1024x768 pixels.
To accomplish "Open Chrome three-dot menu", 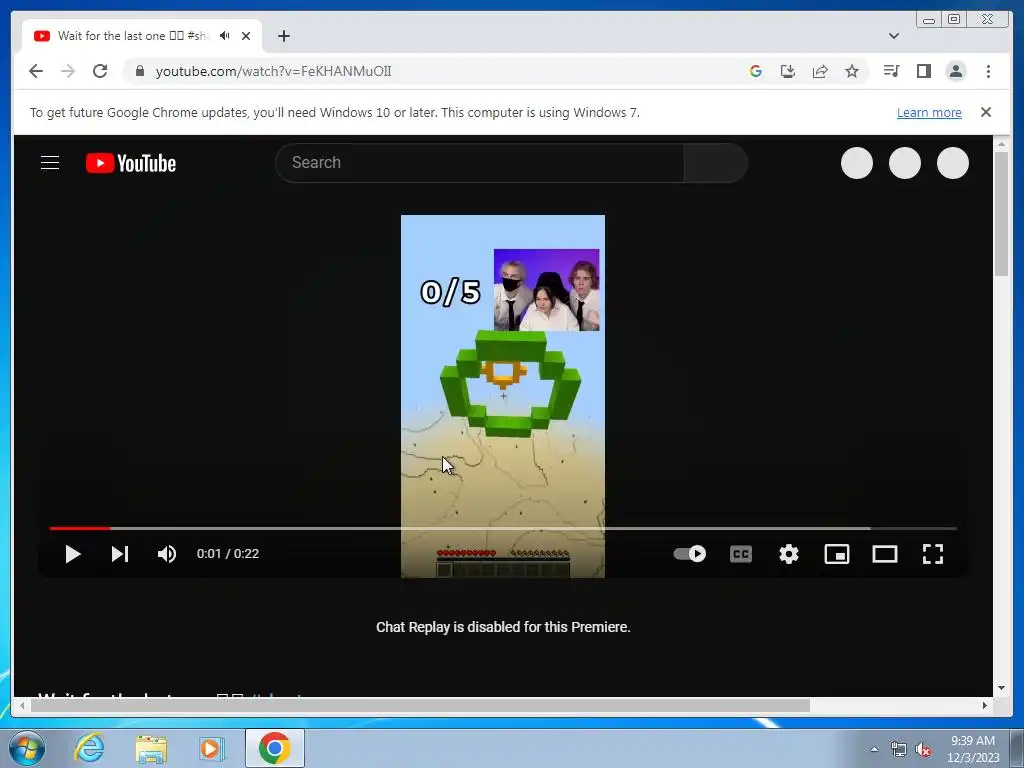I will (988, 71).
